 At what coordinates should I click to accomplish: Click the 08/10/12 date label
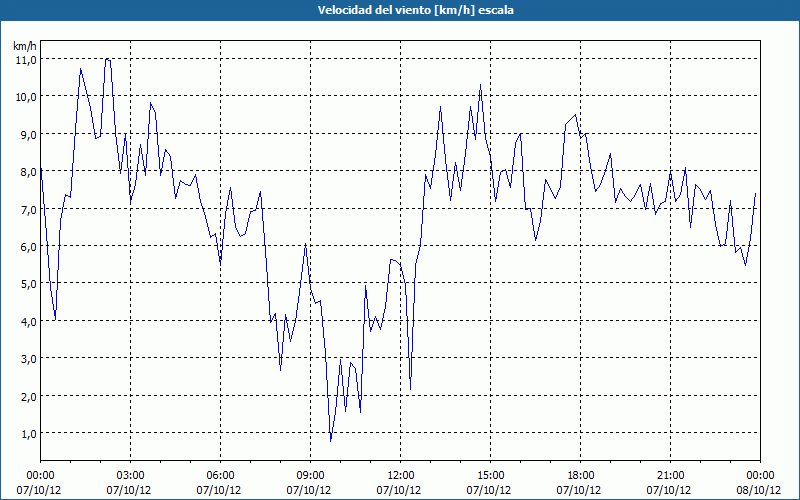tap(759, 490)
